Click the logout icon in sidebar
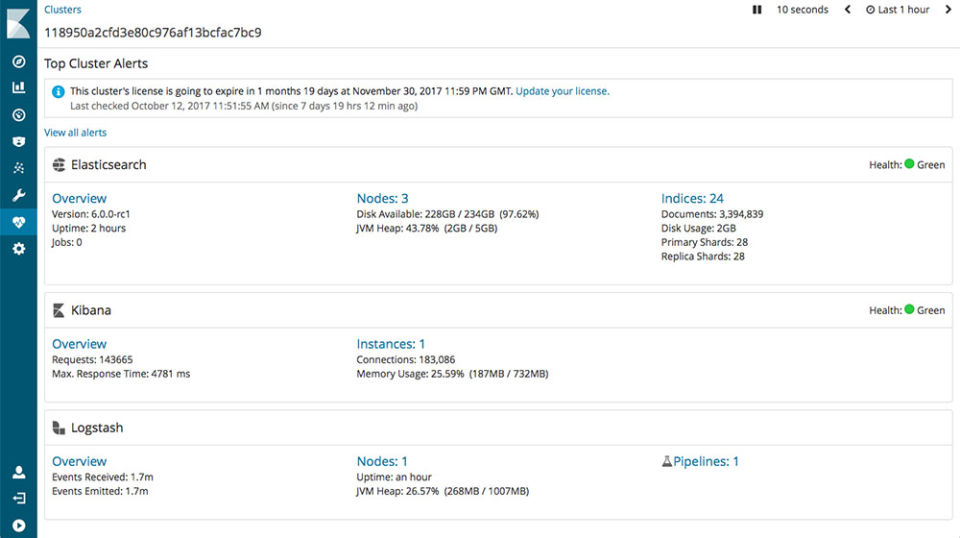The image size is (960, 538). (18, 498)
